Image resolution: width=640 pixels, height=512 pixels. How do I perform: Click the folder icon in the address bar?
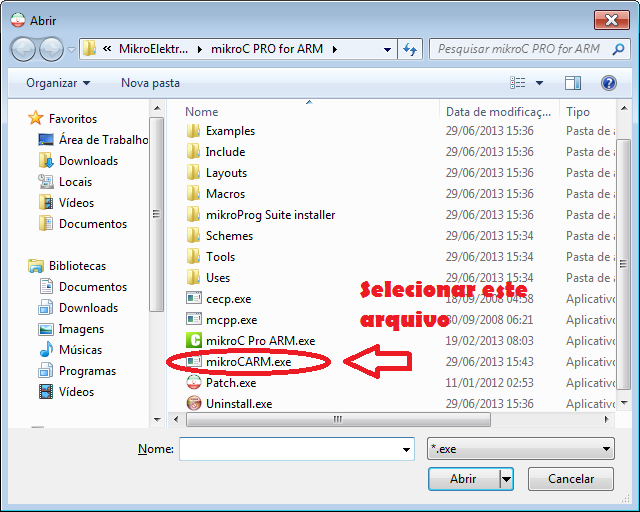pyautogui.click(x=89, y=49)
